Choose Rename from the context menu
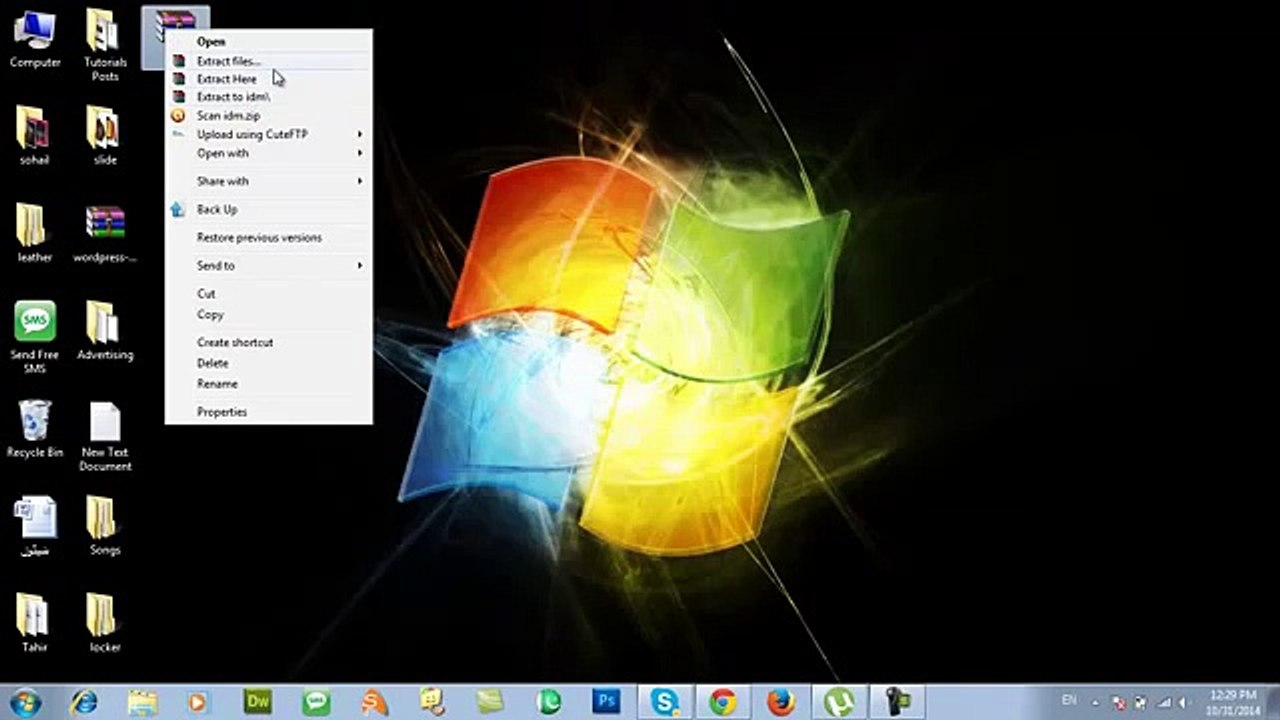 coord(269,384)
